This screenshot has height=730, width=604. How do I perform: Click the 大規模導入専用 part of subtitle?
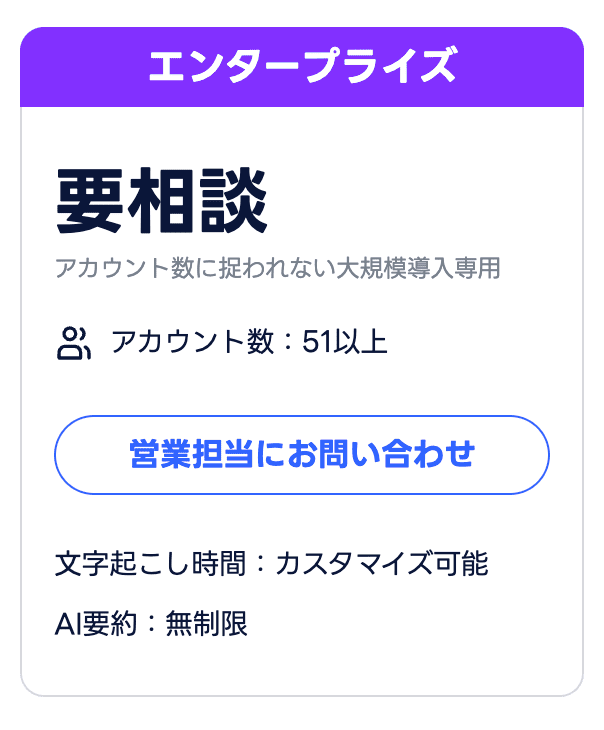tap(418, 268)
